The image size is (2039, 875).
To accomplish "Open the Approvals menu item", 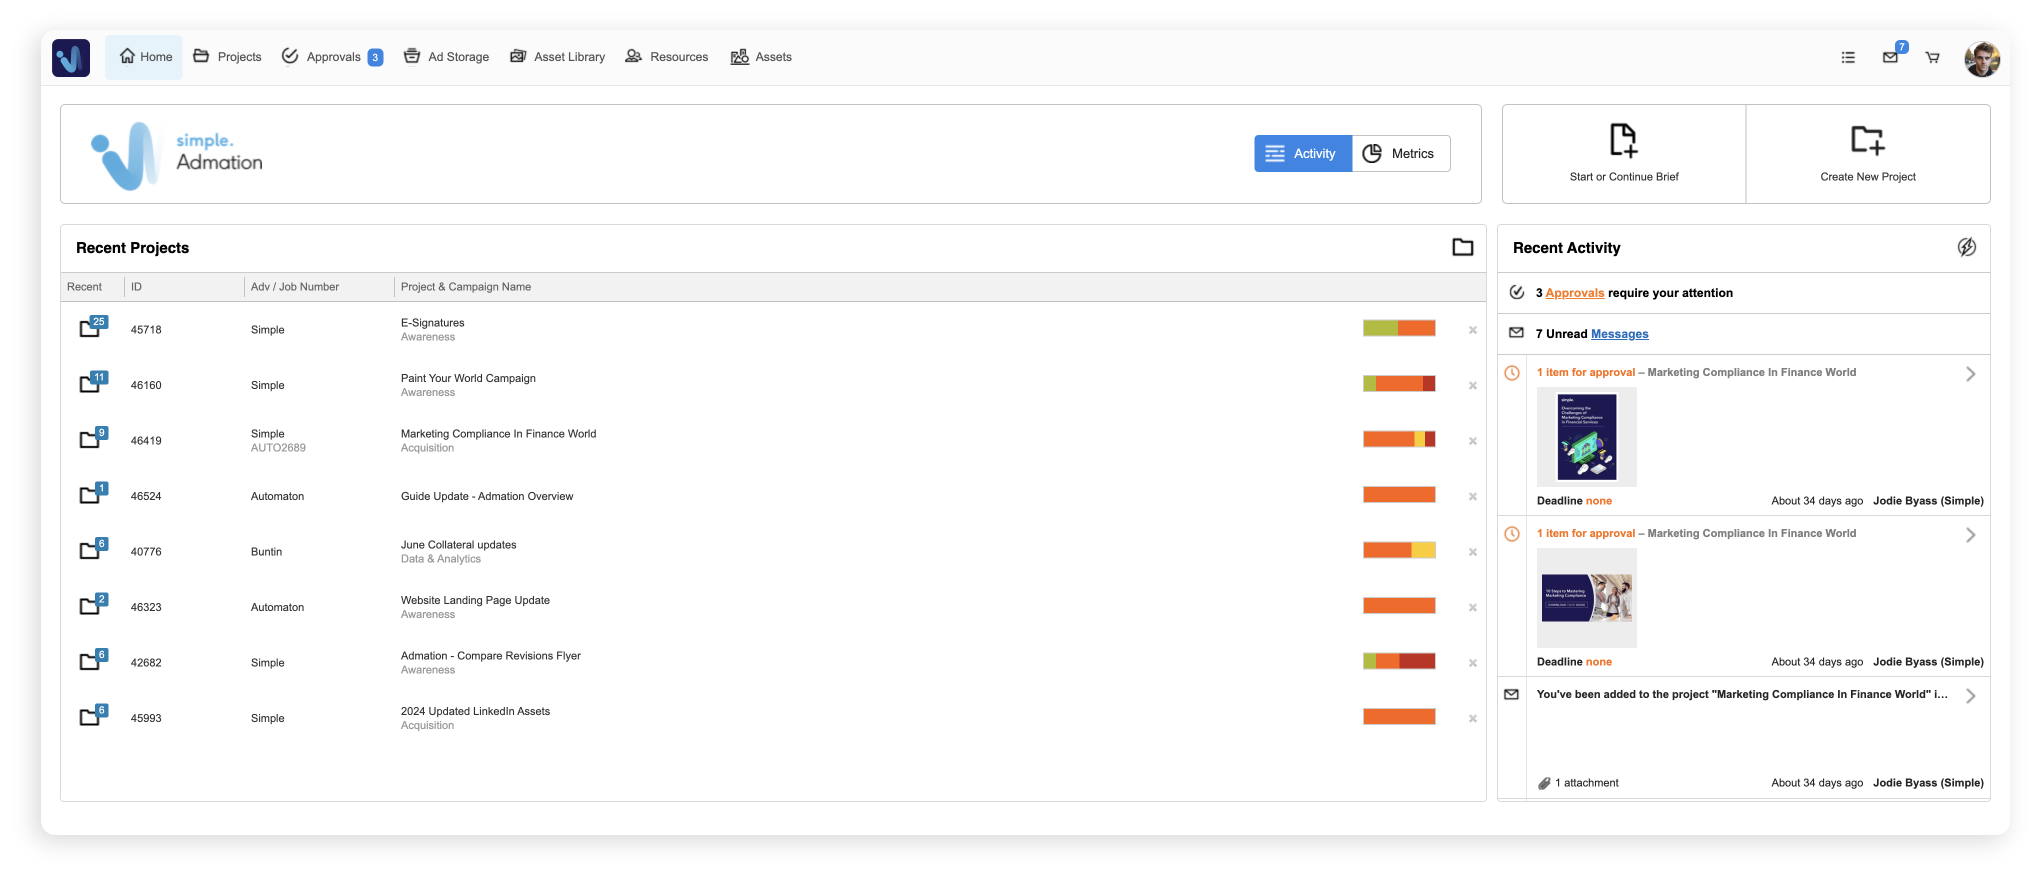I will [332, 57].
